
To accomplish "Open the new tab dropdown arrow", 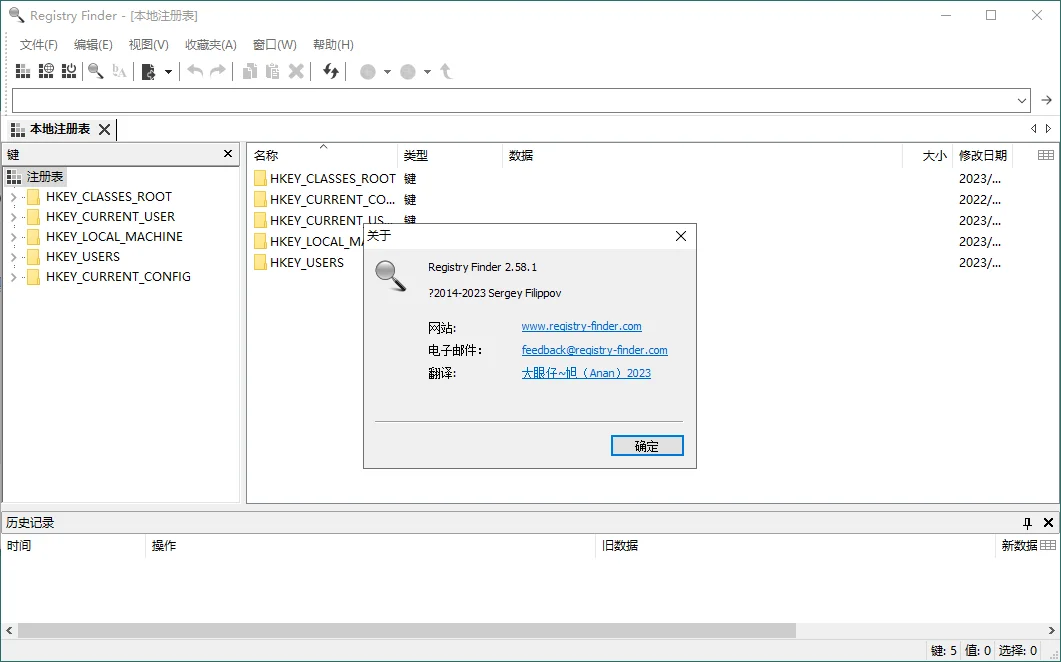I will pyautogui.click(x=168, y=71).
